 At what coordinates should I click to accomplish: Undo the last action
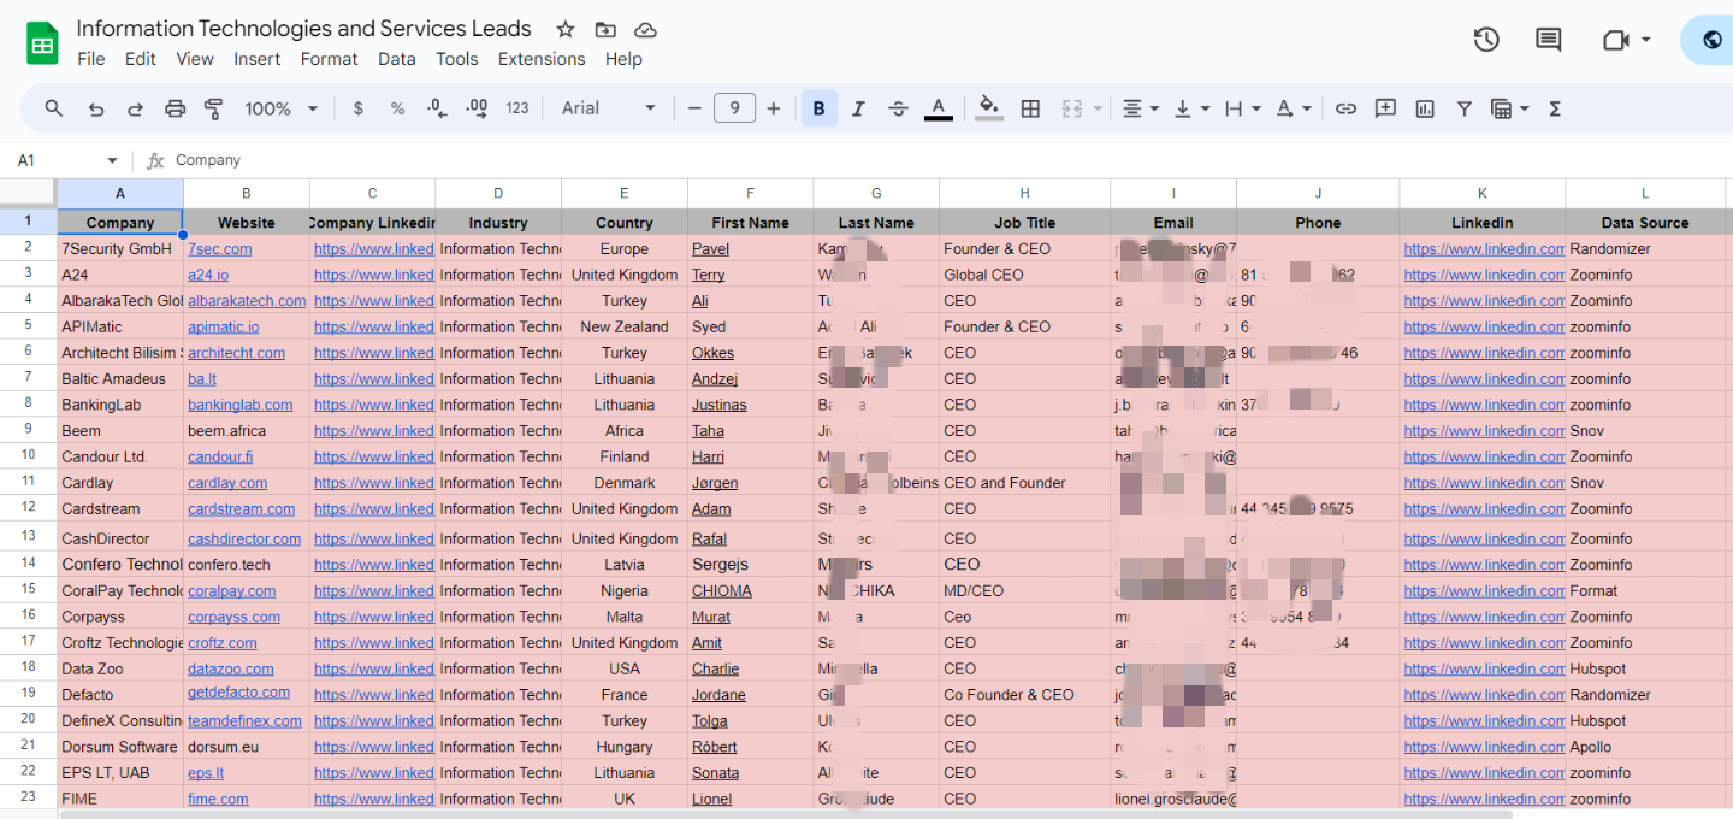coord(96,109)
